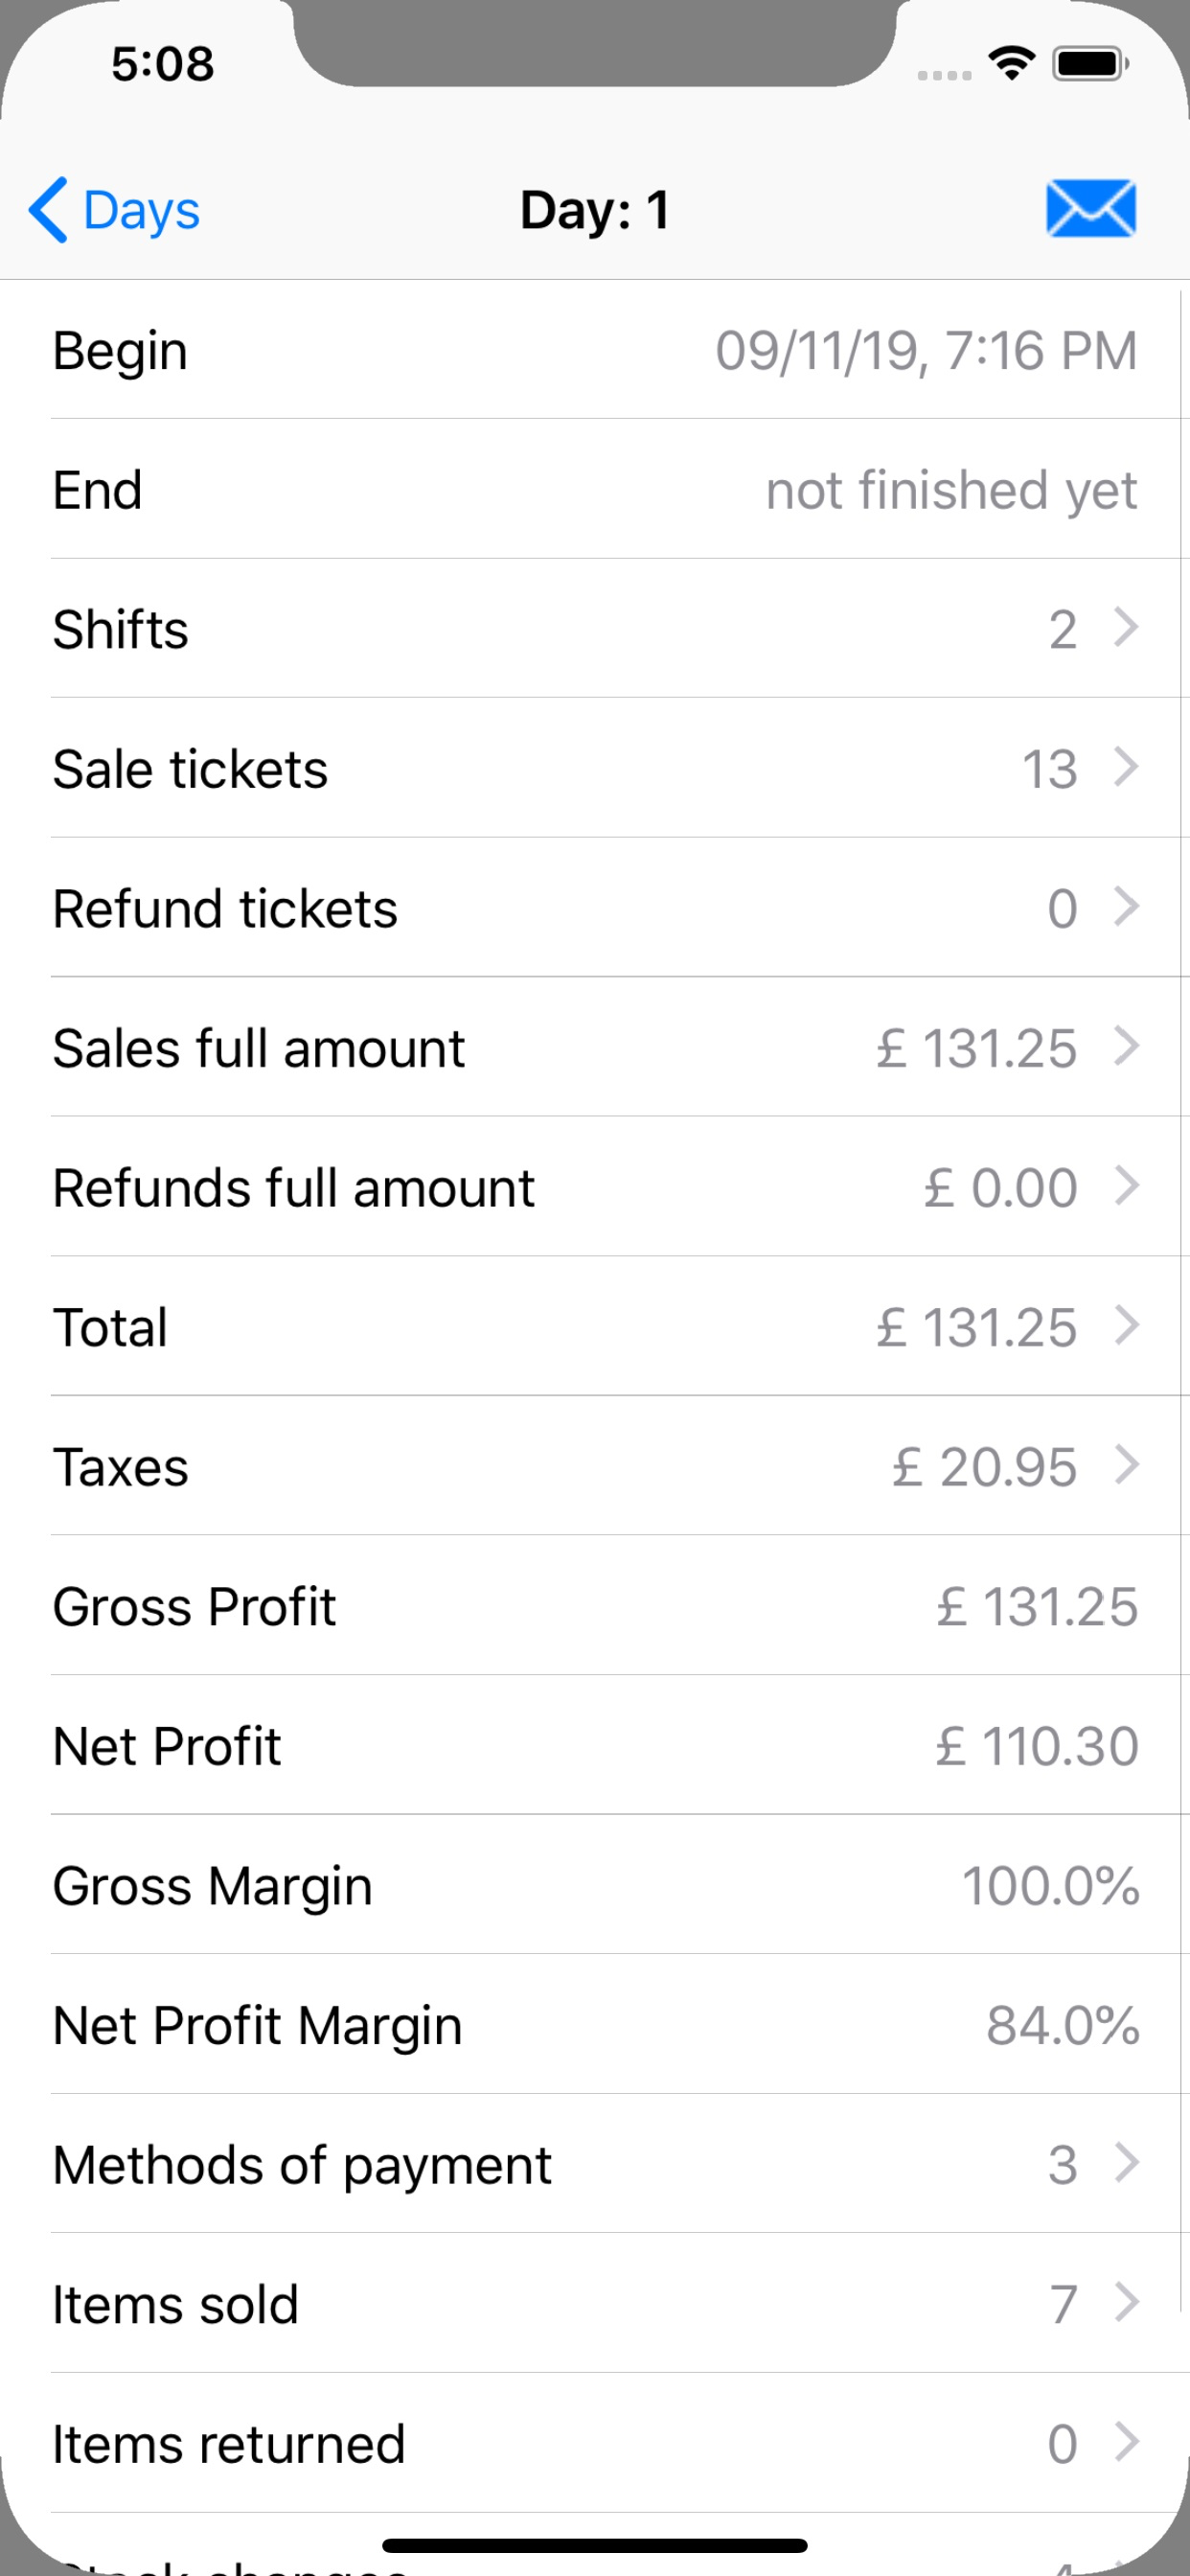Show Items sold list

pos(595,2303)
